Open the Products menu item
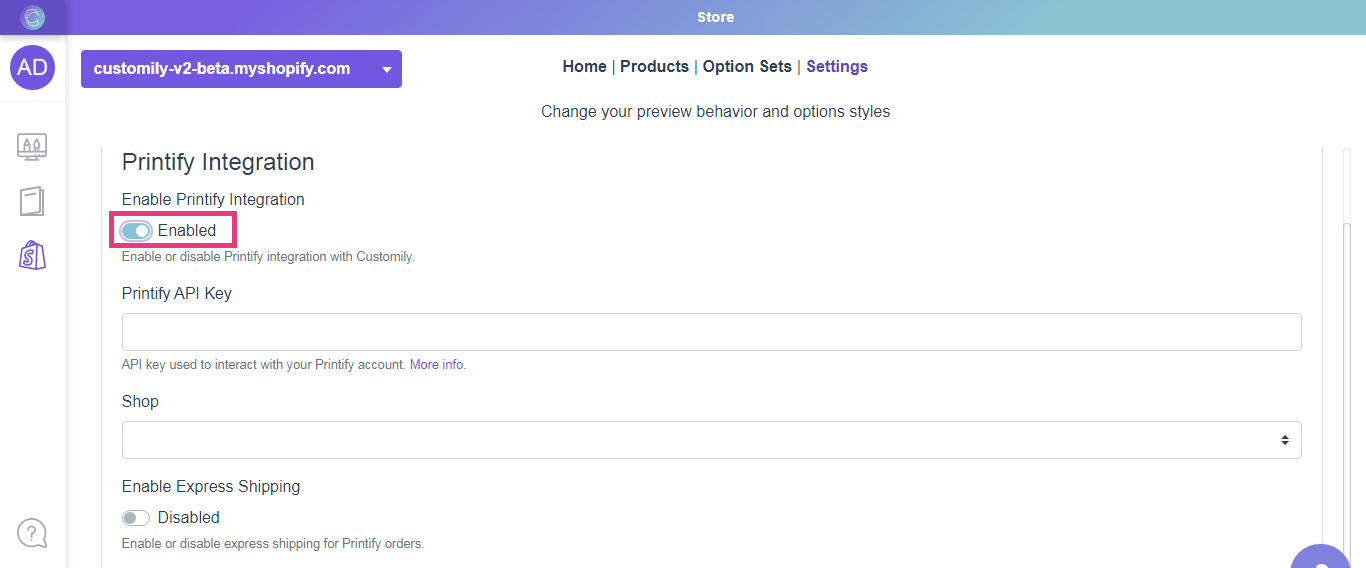Screen dimensions: 1366x568 654,67
